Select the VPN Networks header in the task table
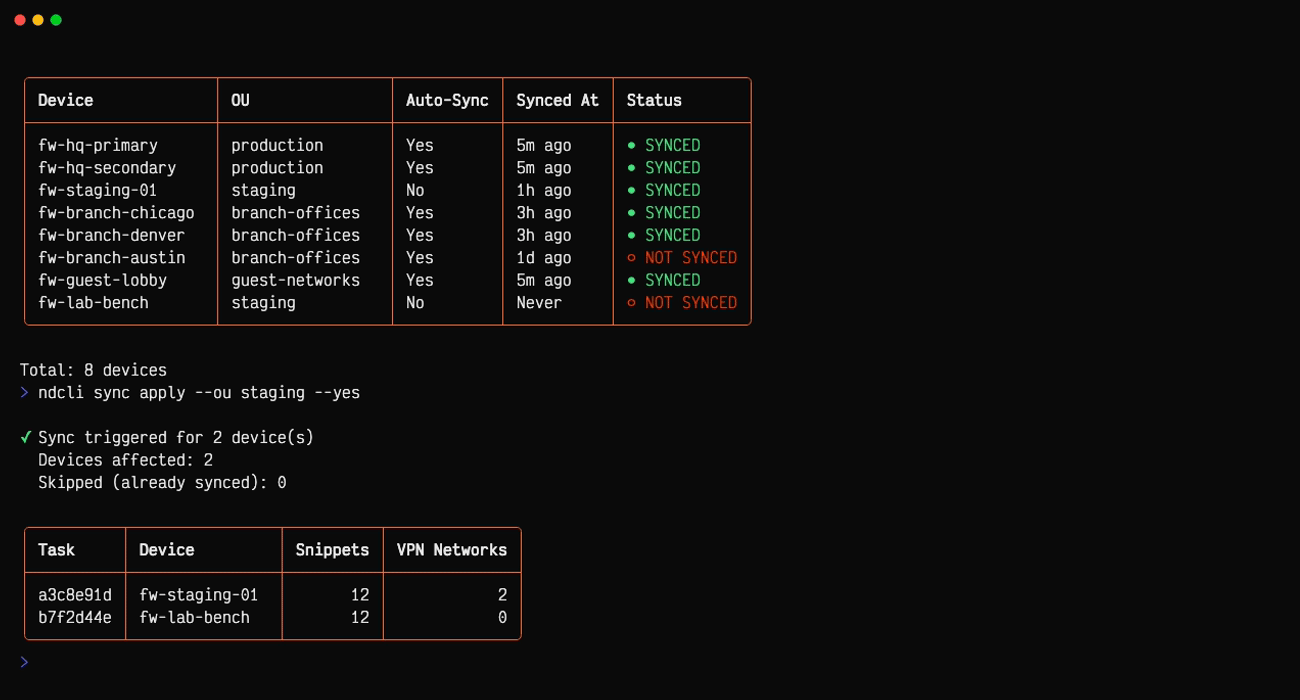1300x700 pixels. point(452,550)
